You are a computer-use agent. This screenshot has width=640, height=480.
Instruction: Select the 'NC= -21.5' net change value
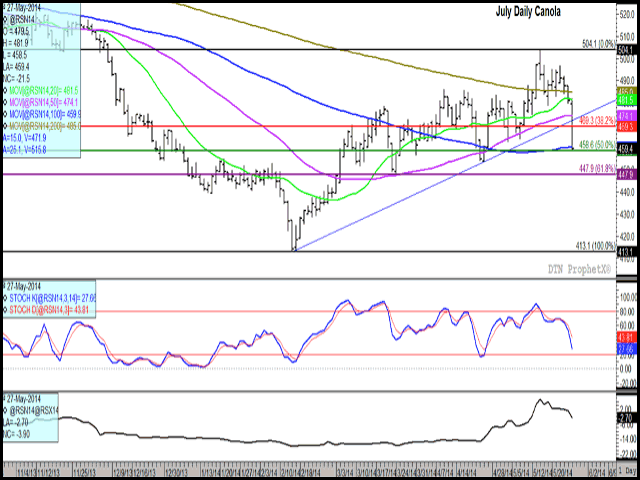(x=18, y=79)
